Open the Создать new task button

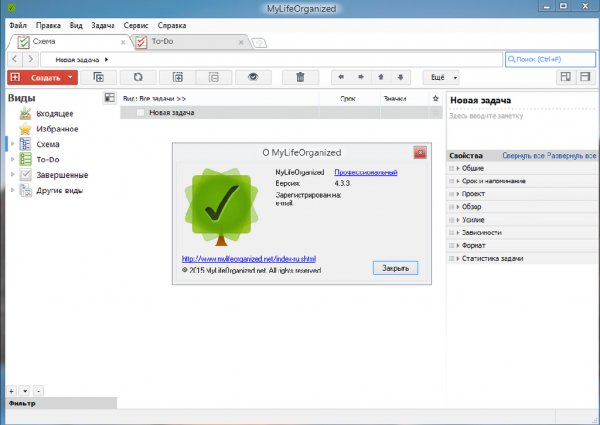tap(38, 77)
